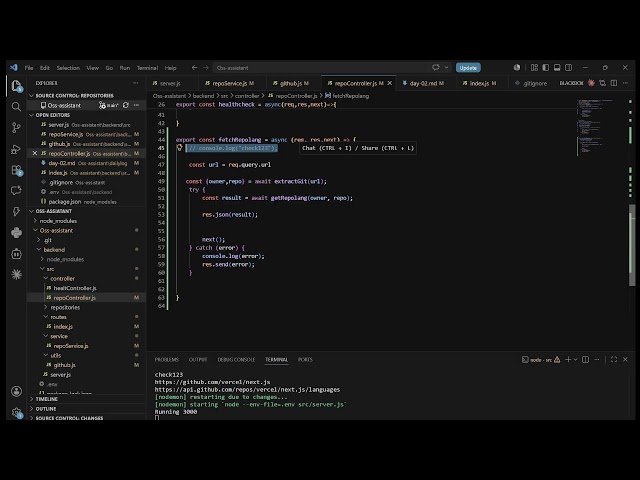640x480 pixels.
Task: Collapse the backend folder
Action: (54, 249)
